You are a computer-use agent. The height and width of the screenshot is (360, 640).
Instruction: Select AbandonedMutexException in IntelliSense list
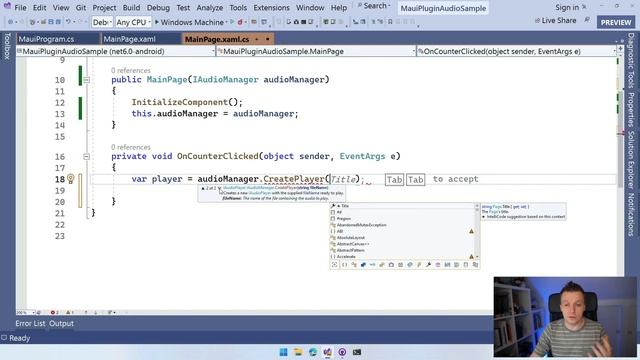402,225
